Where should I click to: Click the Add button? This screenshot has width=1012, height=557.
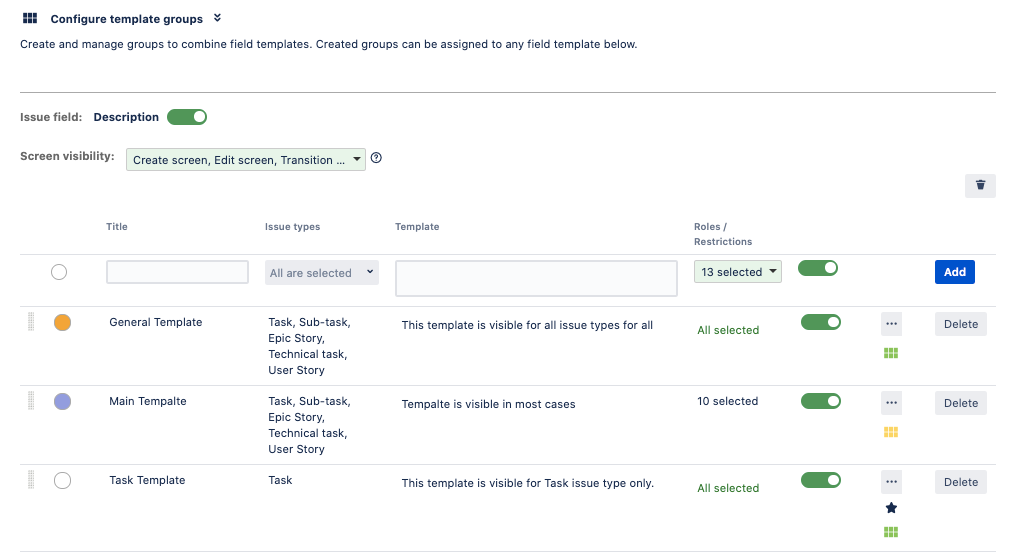point(955,272)
